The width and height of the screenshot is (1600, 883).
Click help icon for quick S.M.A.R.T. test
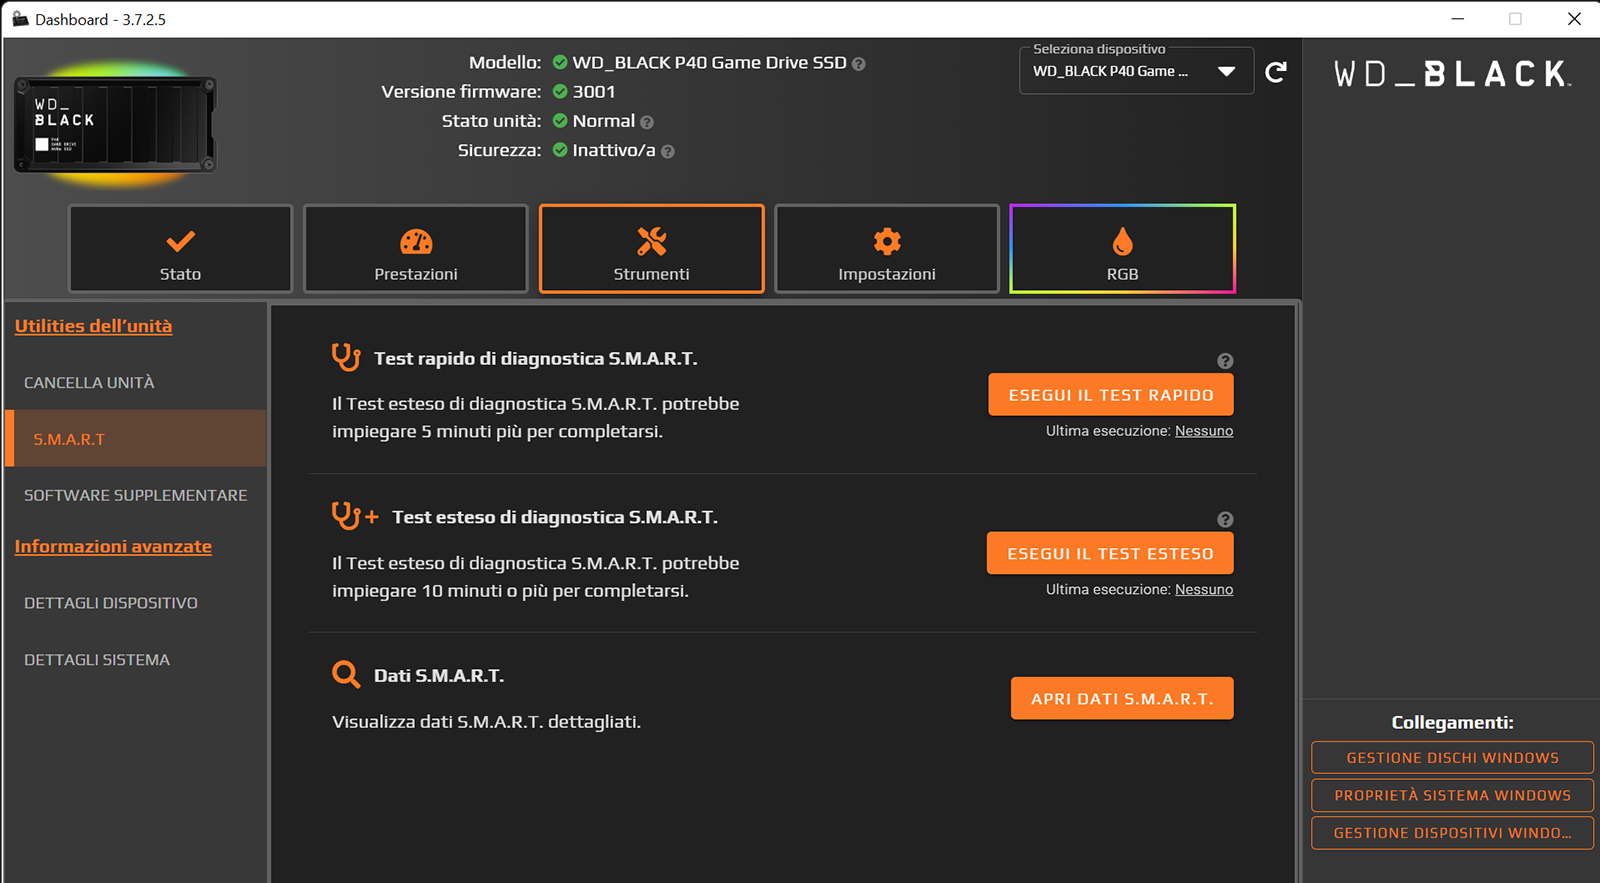1225,361
